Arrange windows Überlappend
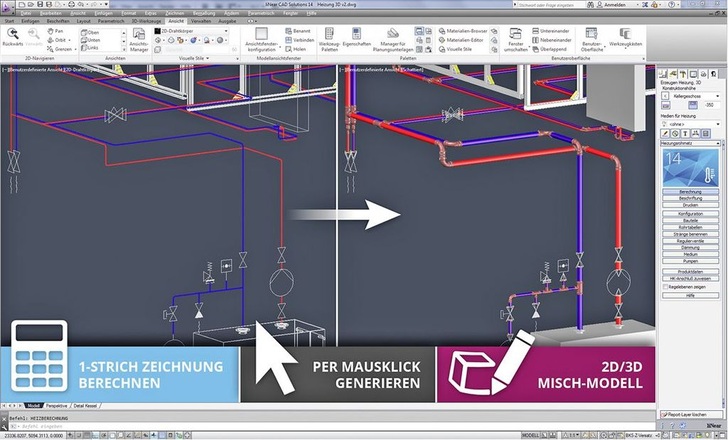The width and height of the screenshot is (728, 440). click(549, 49)
